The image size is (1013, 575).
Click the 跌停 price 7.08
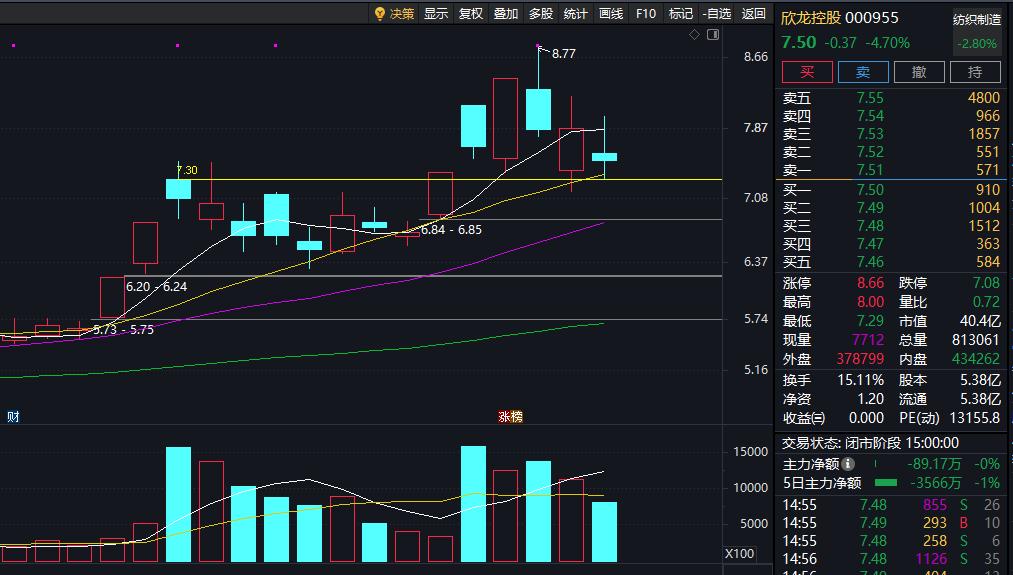987,283
